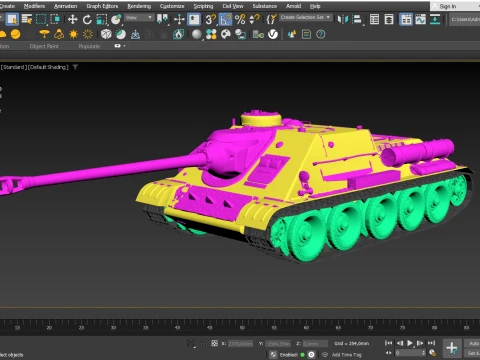This screenshot has height=360, width=480.
Task: Open the View reference coordinate dropdown
Action: click(139, 17)
